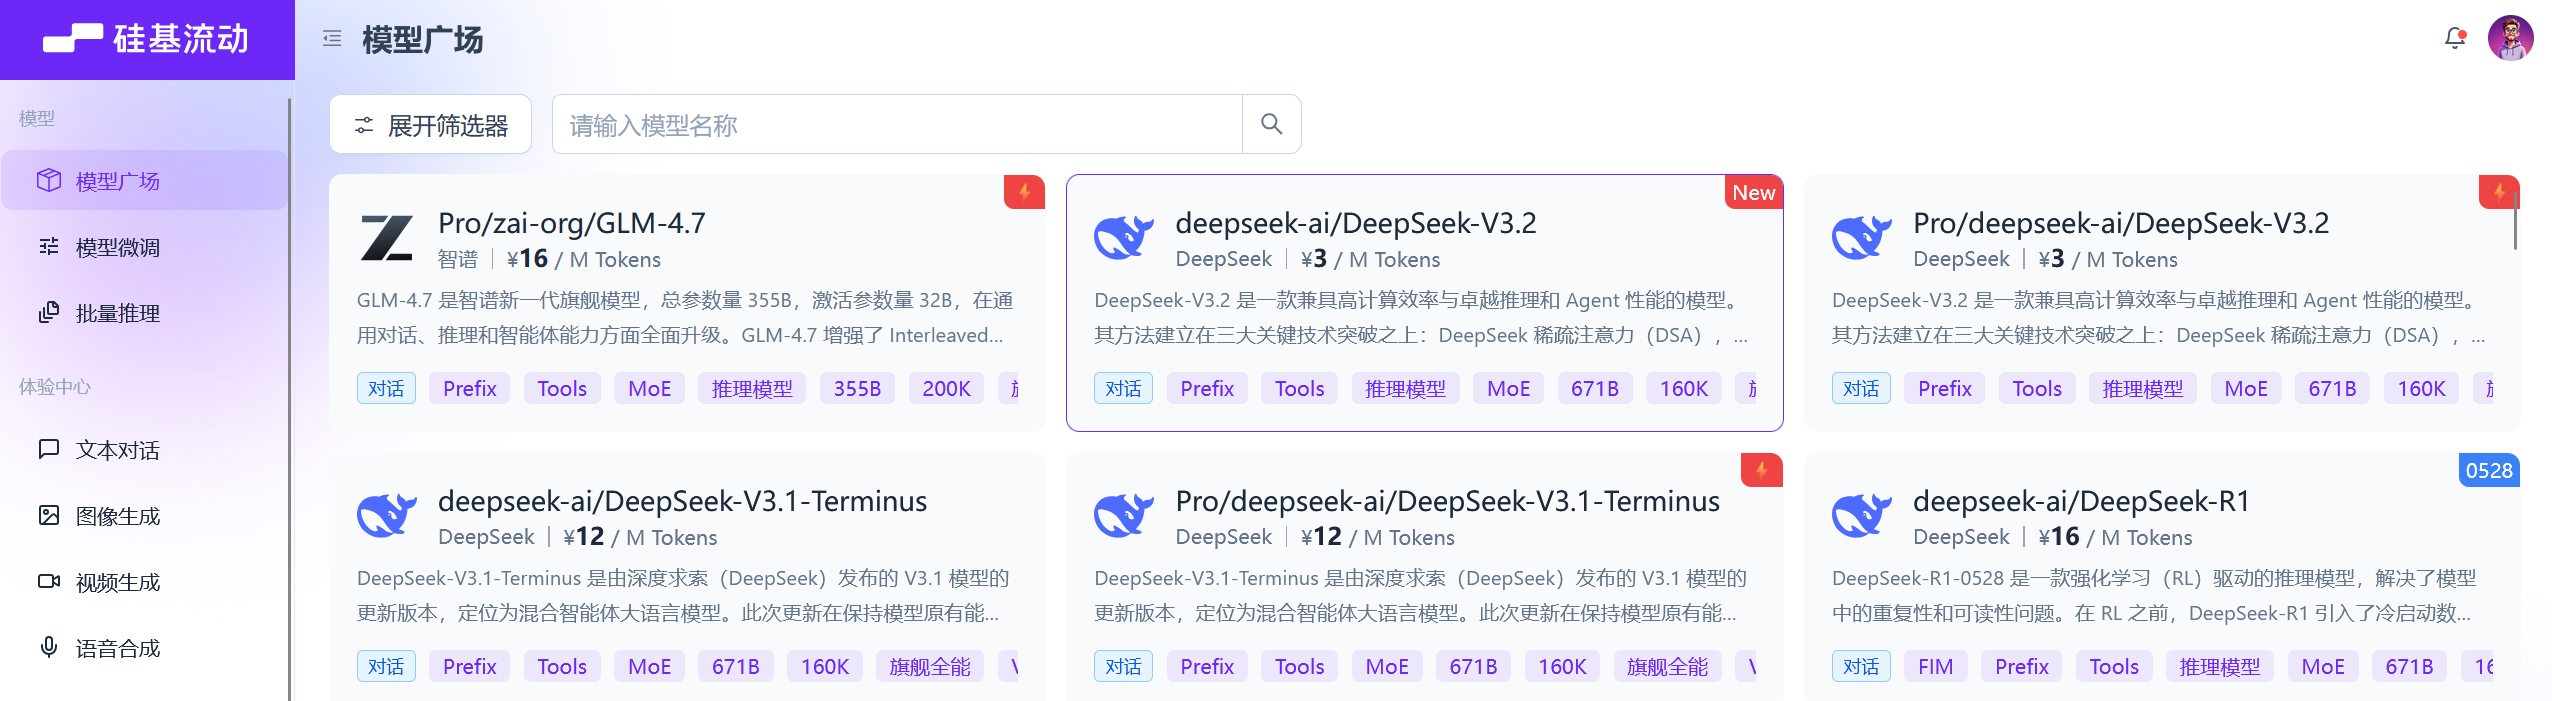Click the search magnifier button

click(x=1271, y=124)
